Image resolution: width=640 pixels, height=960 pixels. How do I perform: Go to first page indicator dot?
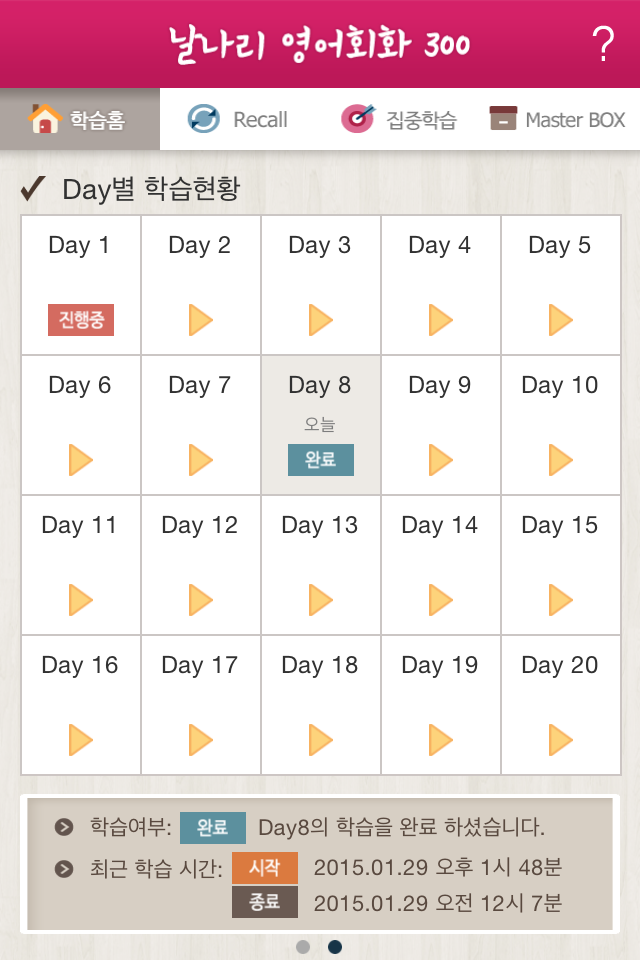pyautogui.click(x=303, y=947)
